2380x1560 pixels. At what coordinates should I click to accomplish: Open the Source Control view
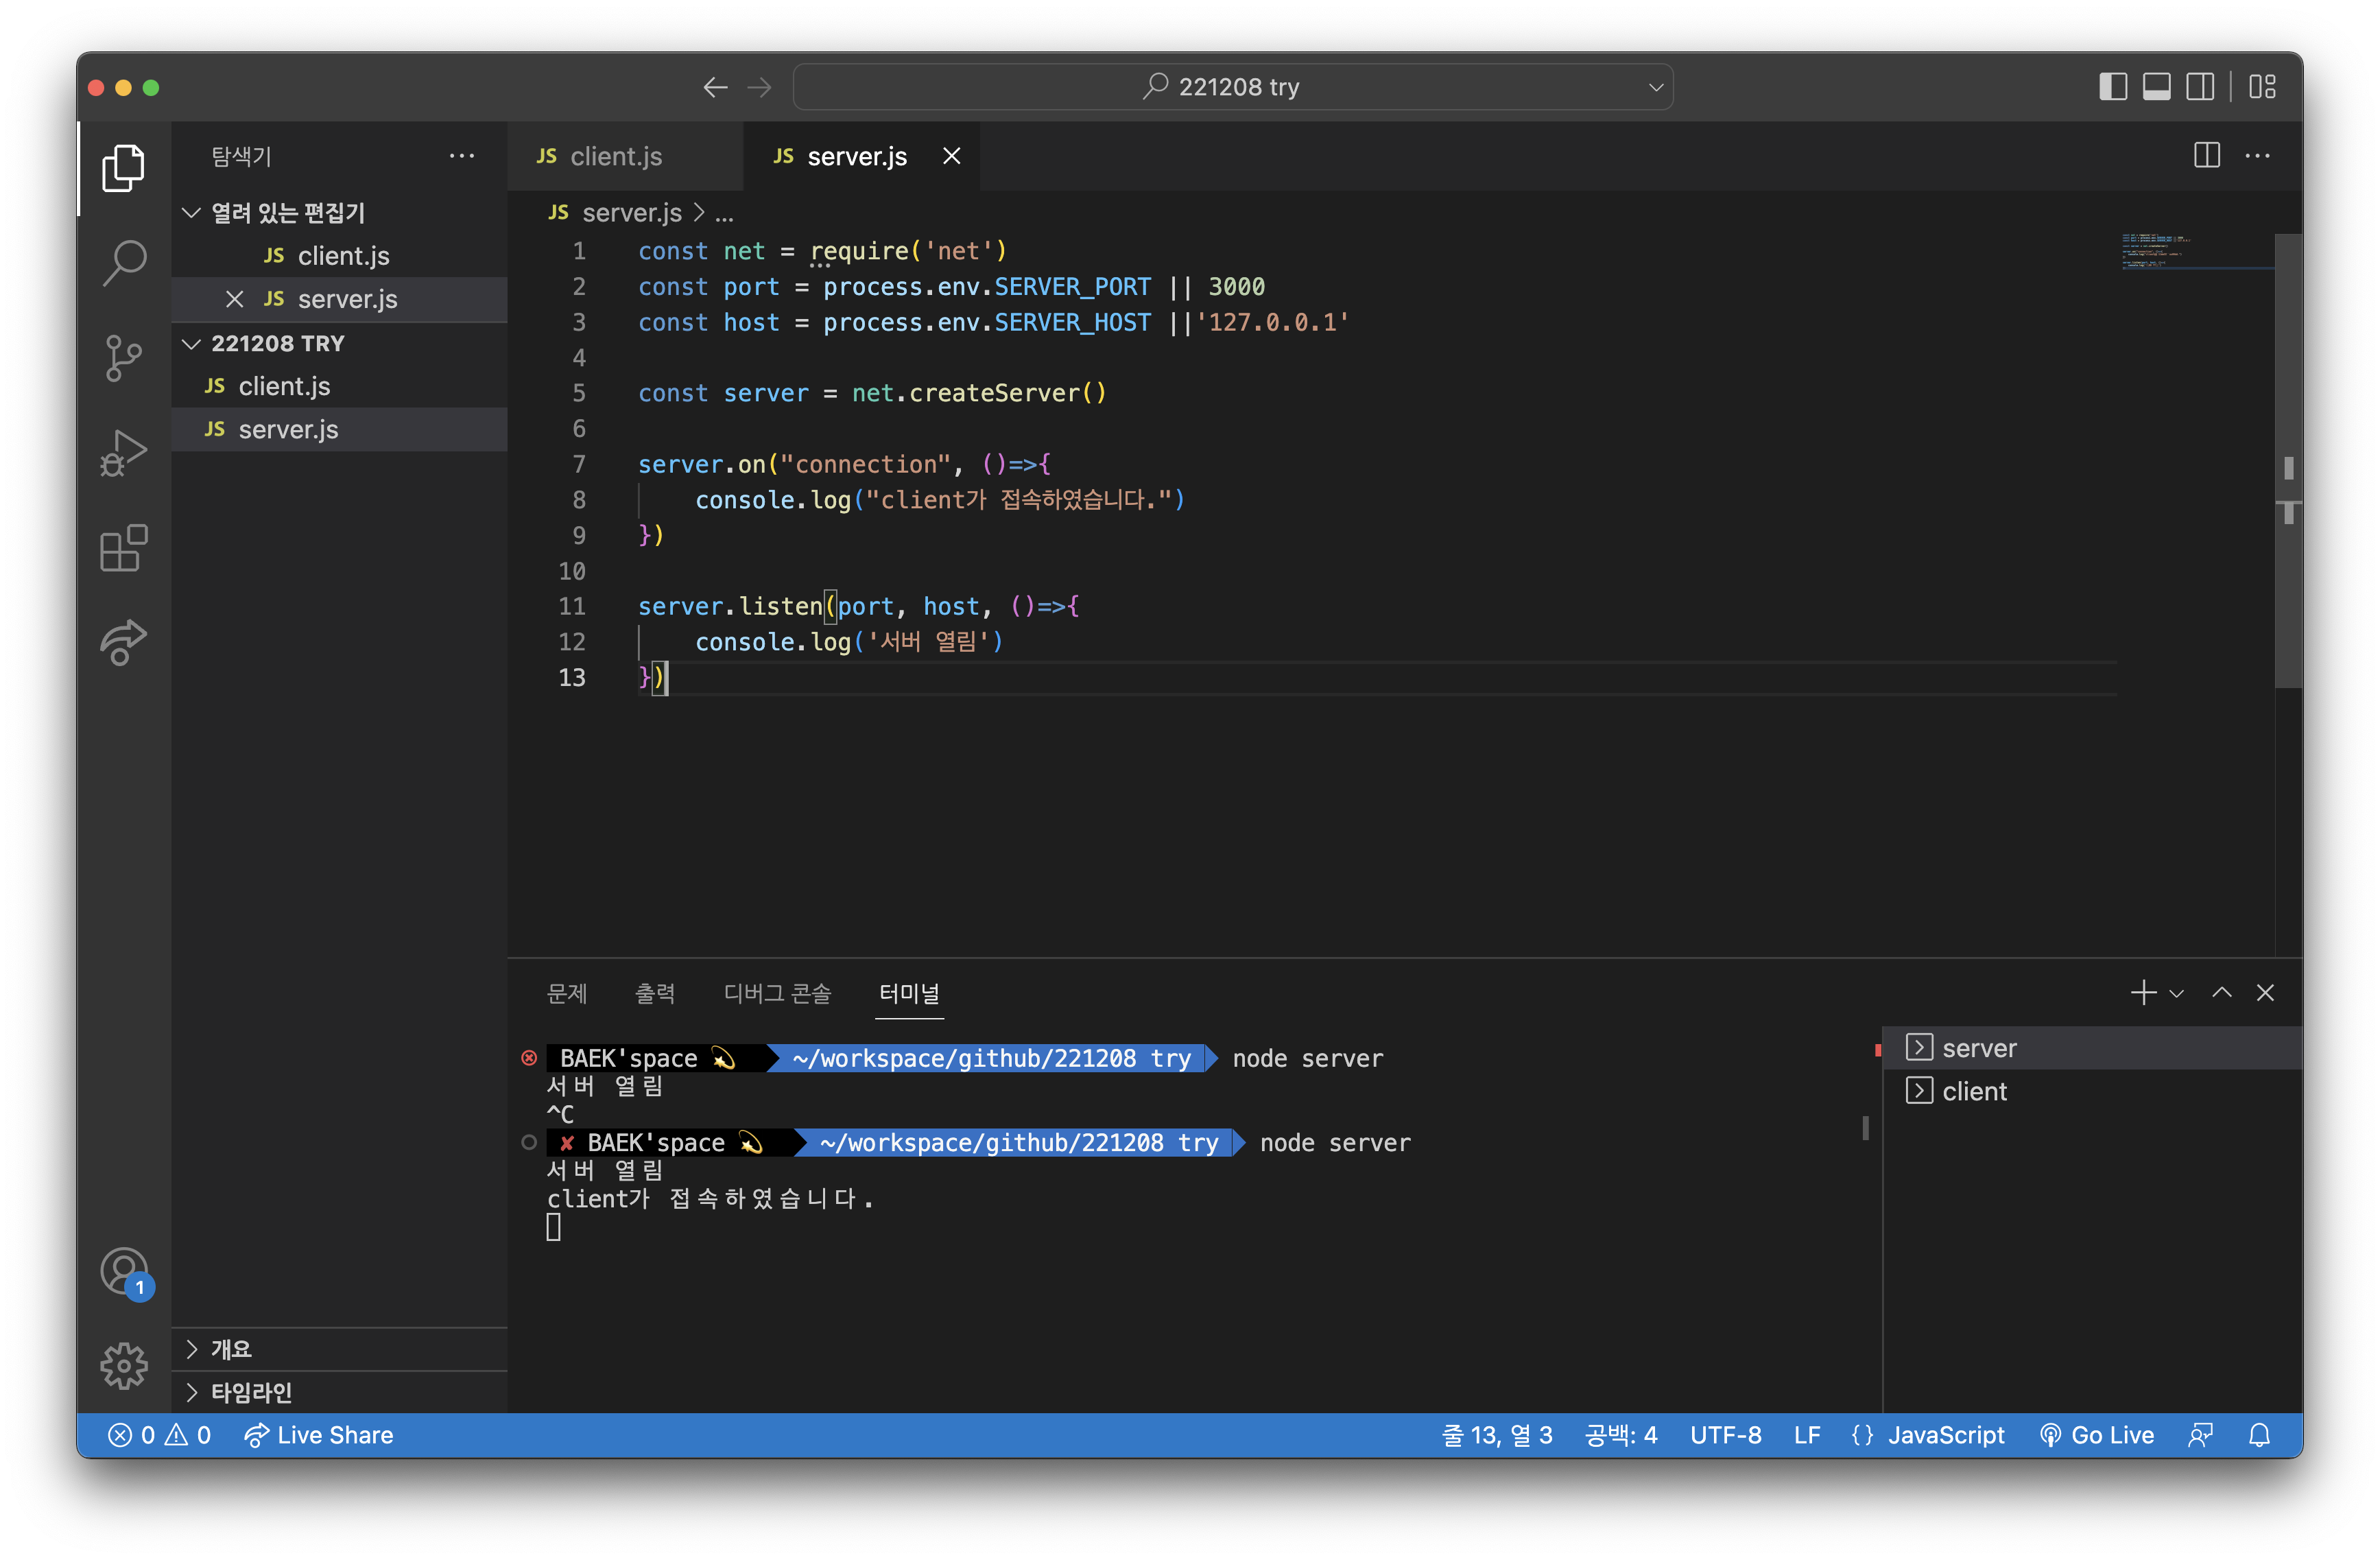click(x=124, y=358)
